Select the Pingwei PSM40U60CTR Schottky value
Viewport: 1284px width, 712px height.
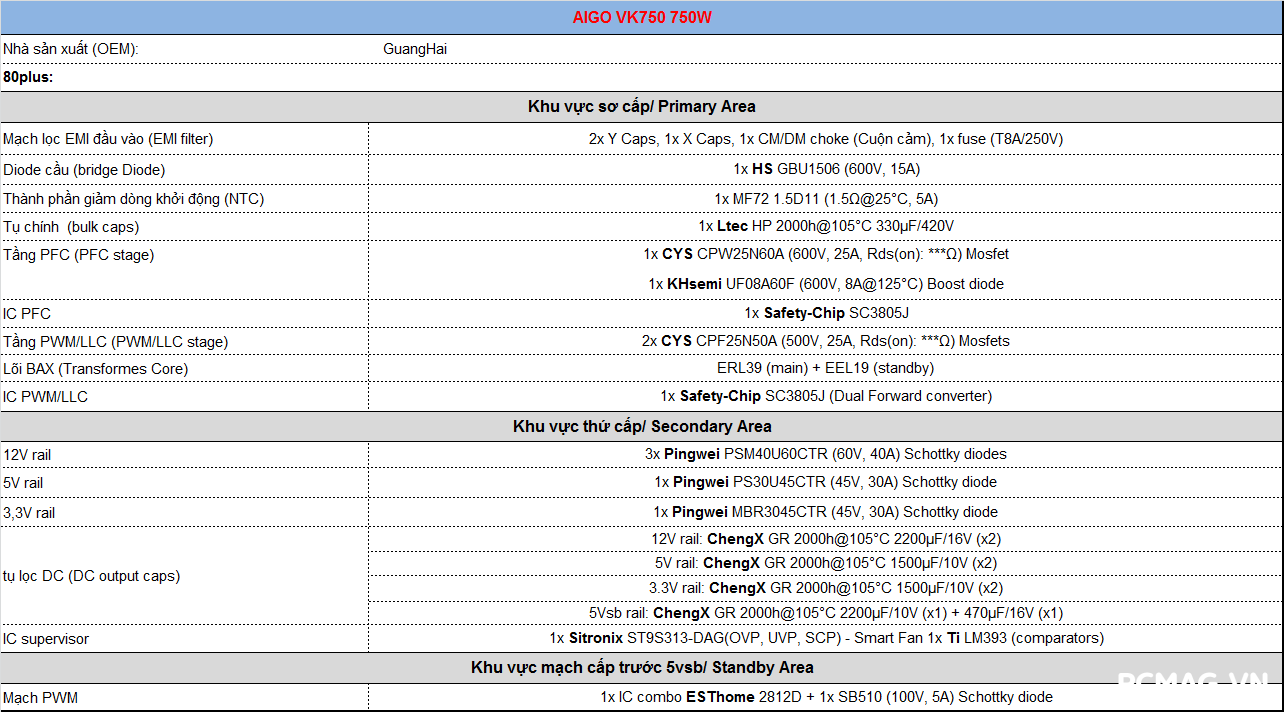[826, 454]
